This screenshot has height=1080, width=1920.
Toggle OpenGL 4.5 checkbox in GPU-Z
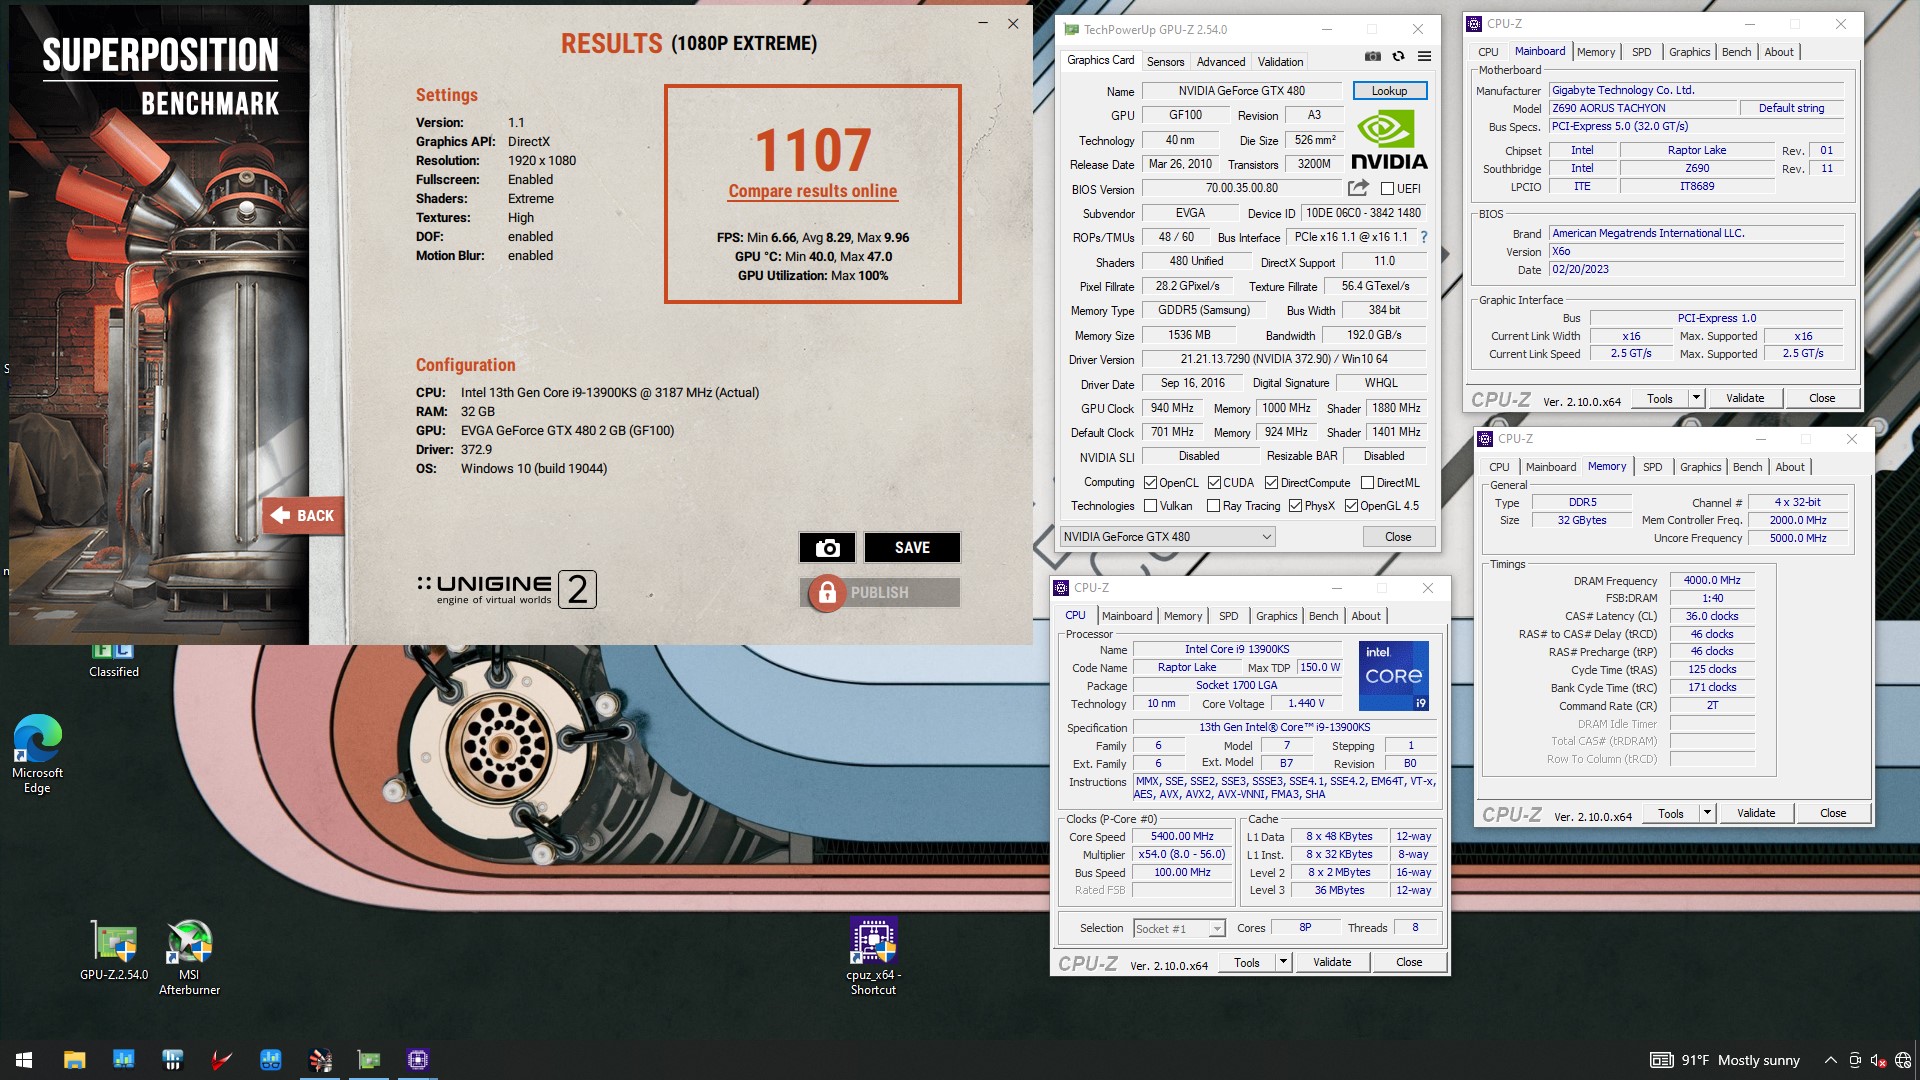tap(1351, 506)
